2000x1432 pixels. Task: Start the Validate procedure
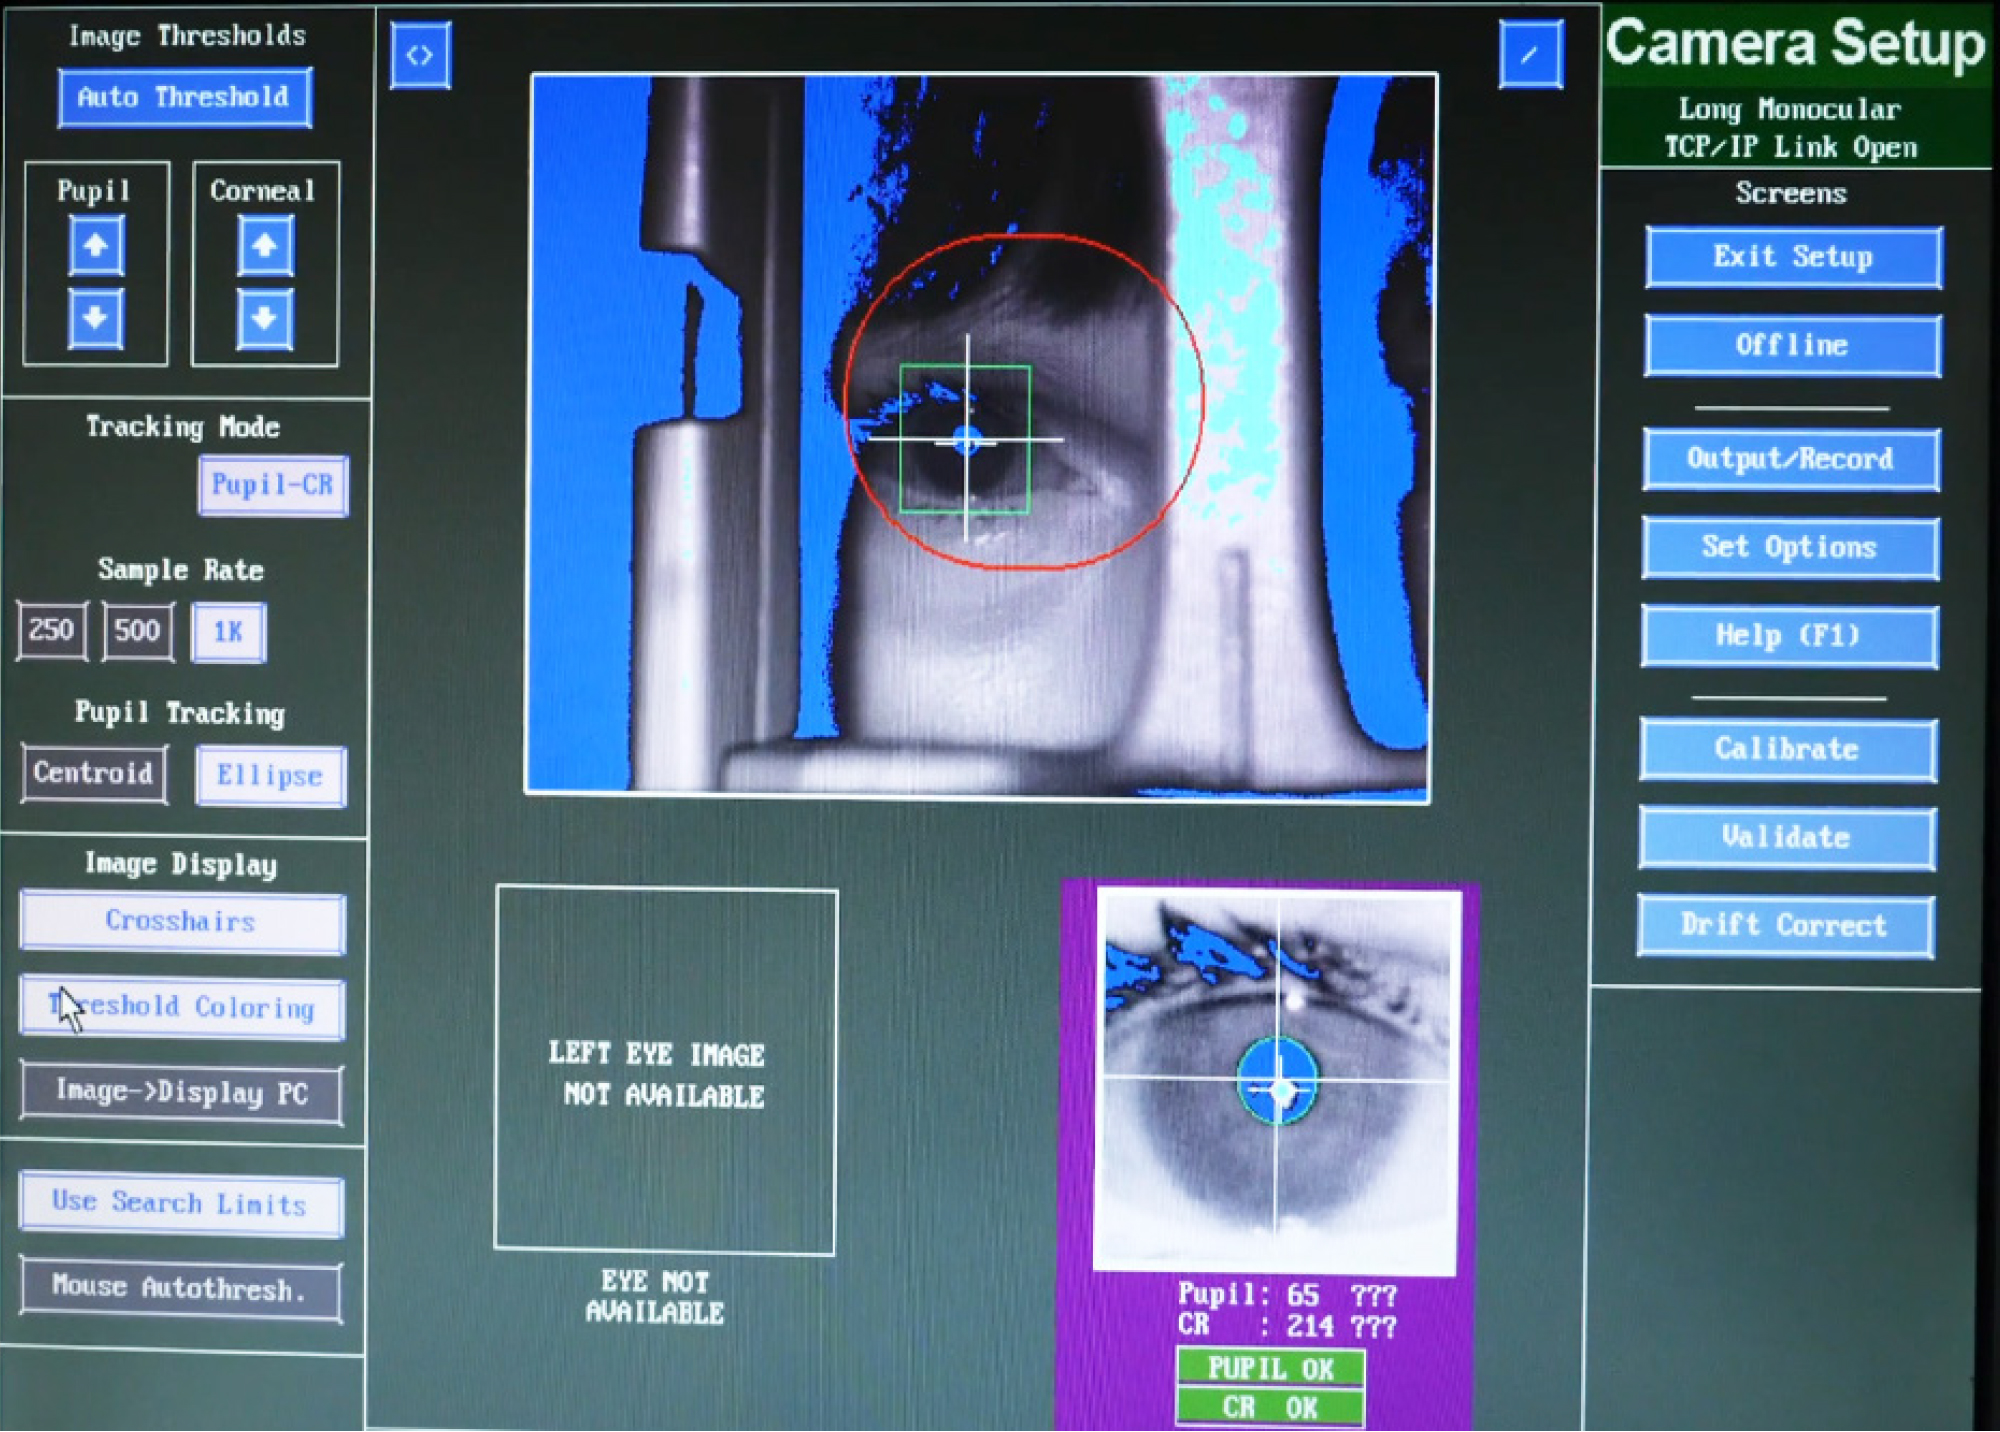[1787, 838]
